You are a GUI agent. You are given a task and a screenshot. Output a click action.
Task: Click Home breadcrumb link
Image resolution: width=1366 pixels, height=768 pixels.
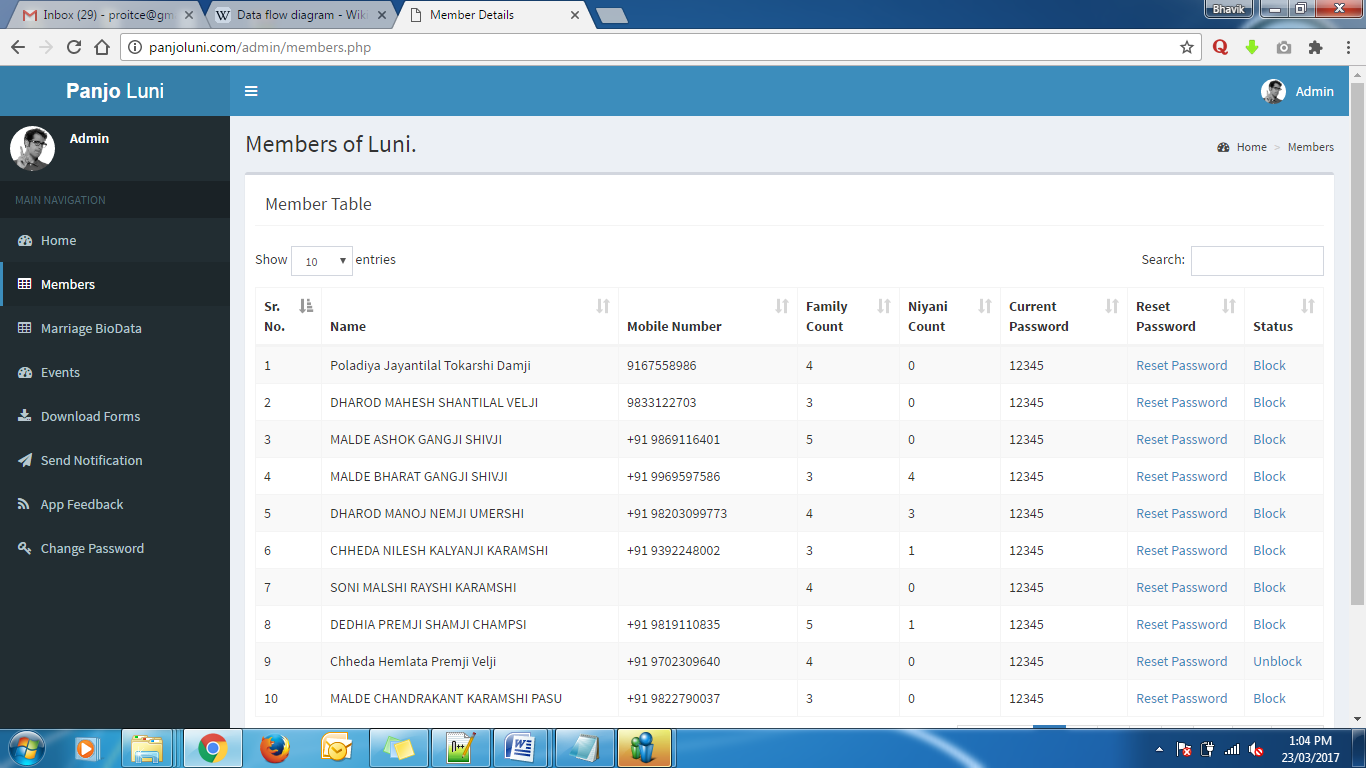[x=1251, y=147]
